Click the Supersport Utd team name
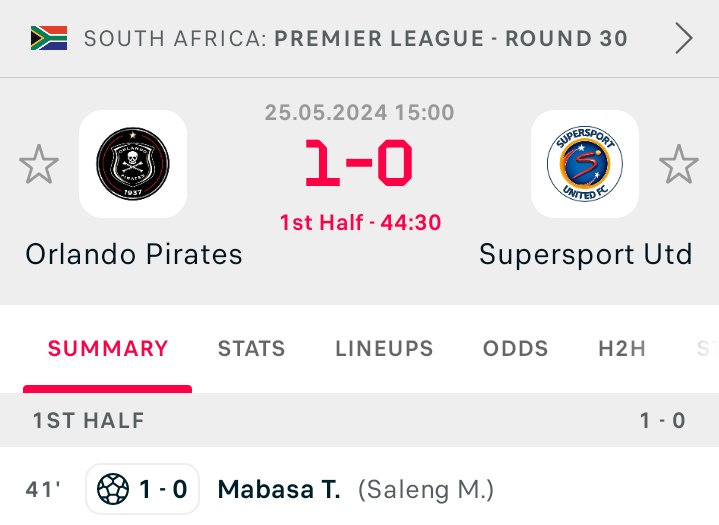Image resolution: width=719 pixels, height=525 pixels. pos(586,254)
